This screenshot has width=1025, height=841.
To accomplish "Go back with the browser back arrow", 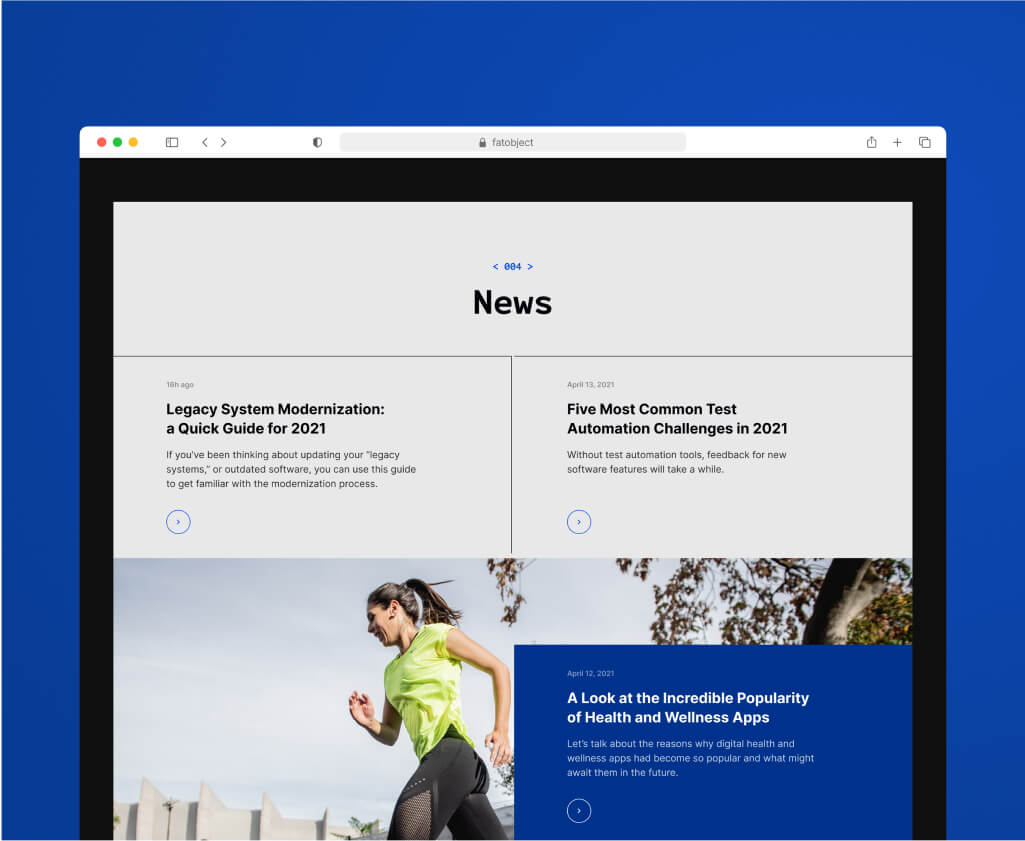I will click(205, 142).
